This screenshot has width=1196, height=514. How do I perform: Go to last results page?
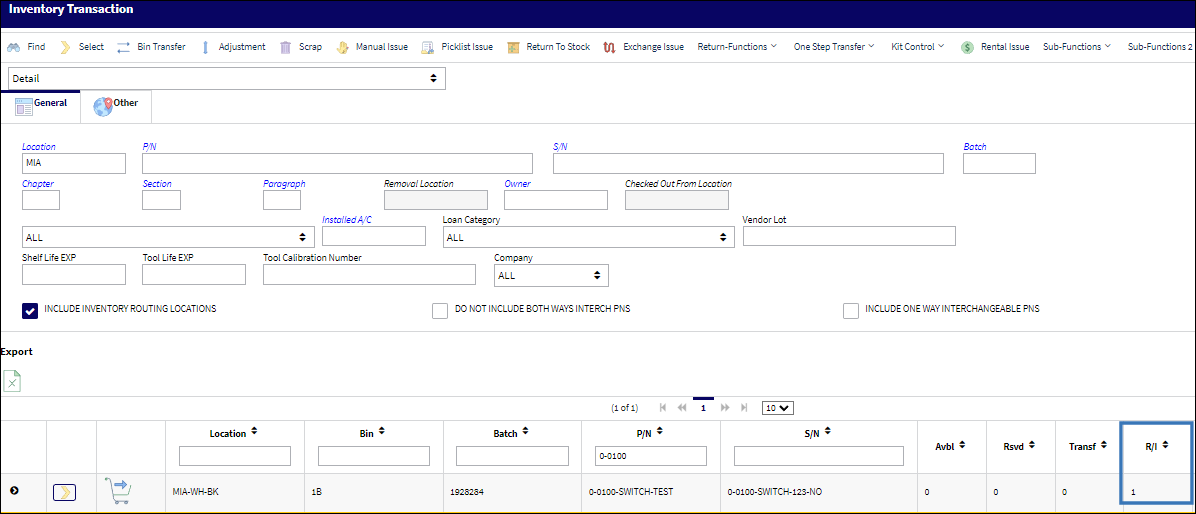pyautogui.click(x=744, y=408)
